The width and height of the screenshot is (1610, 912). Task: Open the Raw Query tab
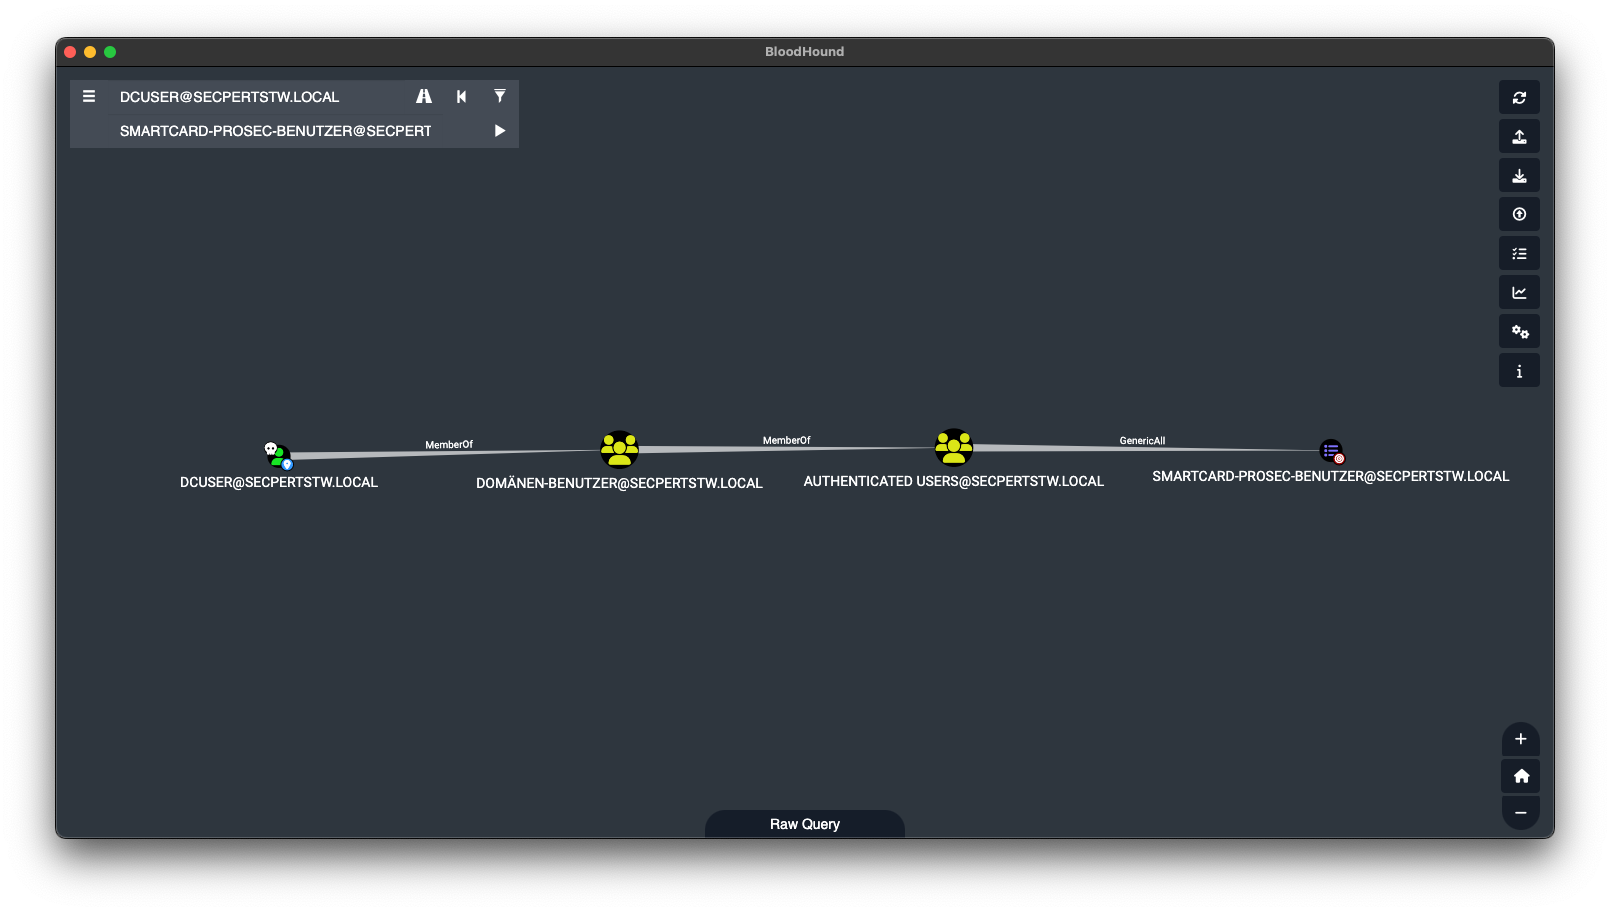click(x=804, y=823)
